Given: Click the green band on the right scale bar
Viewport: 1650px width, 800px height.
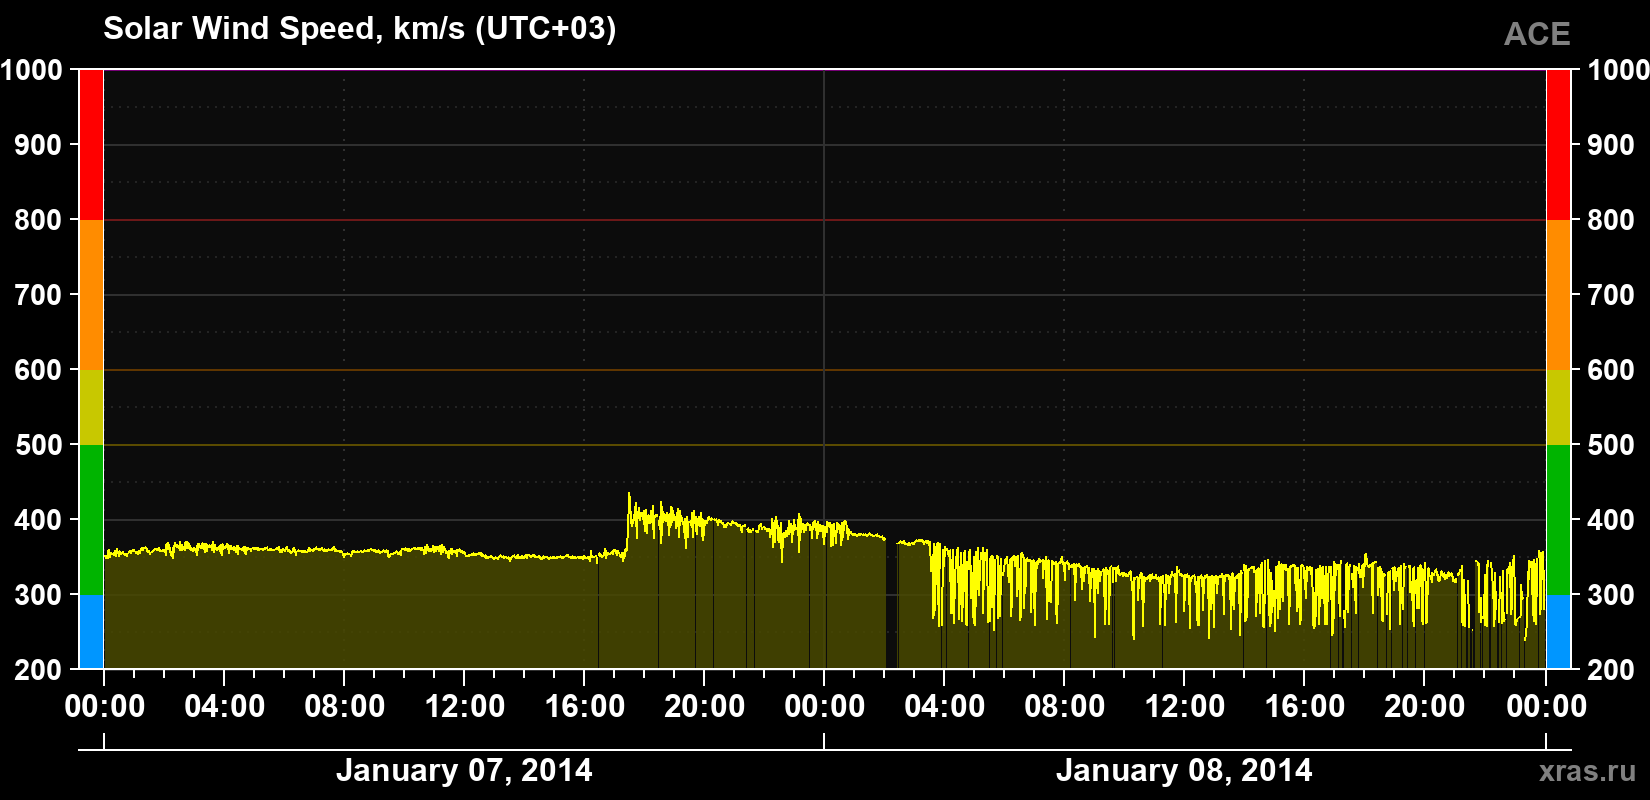Looking at the screenshot, I should point(1558,520).
